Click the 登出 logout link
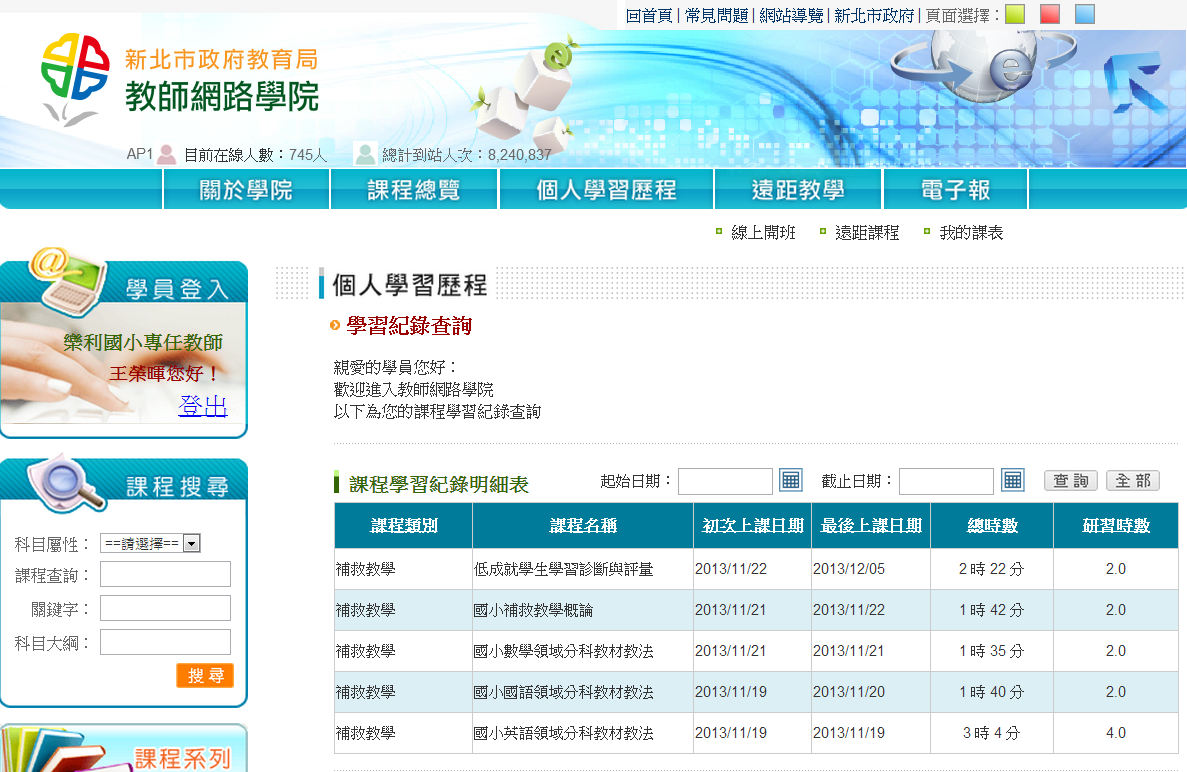Image resolution: width=1187 pixels, height=772 pixels. point(203,406)
